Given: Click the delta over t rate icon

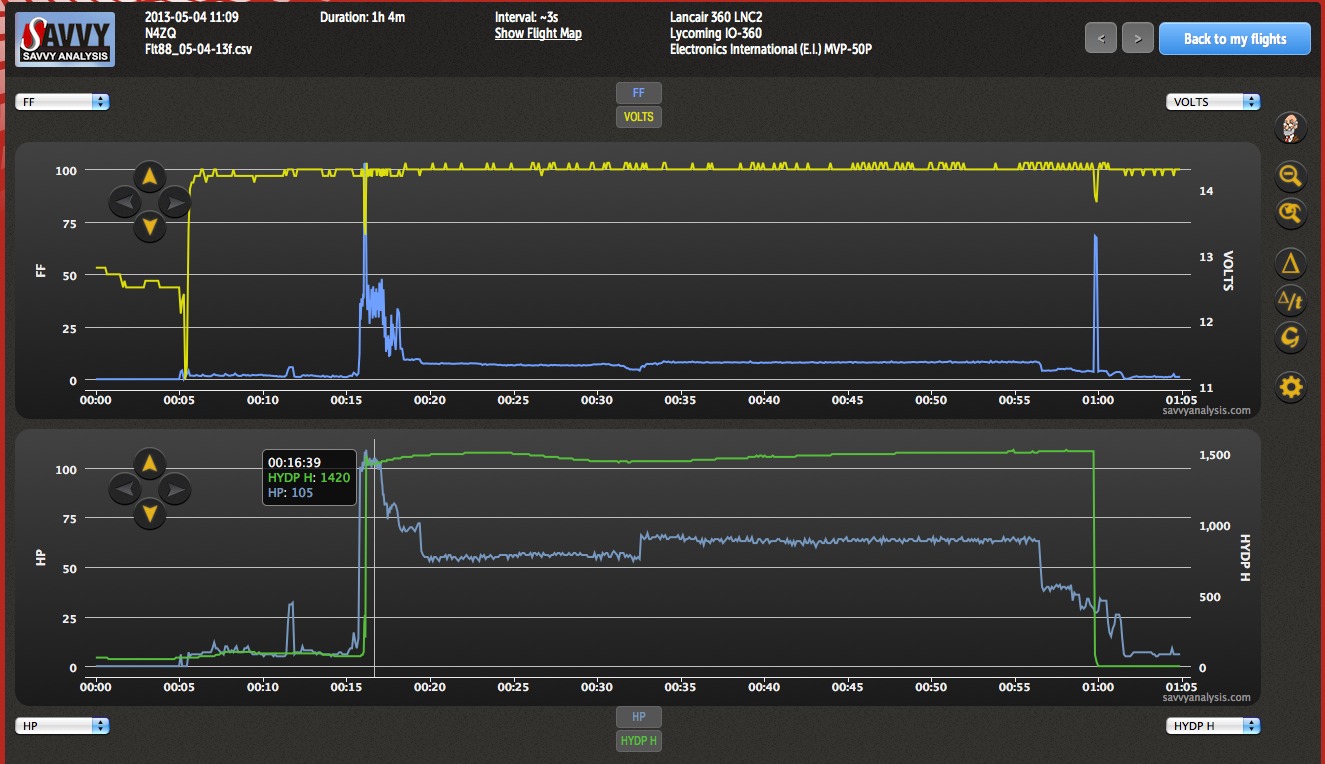Looking at the screenshot, I should tap(1290, 300).
